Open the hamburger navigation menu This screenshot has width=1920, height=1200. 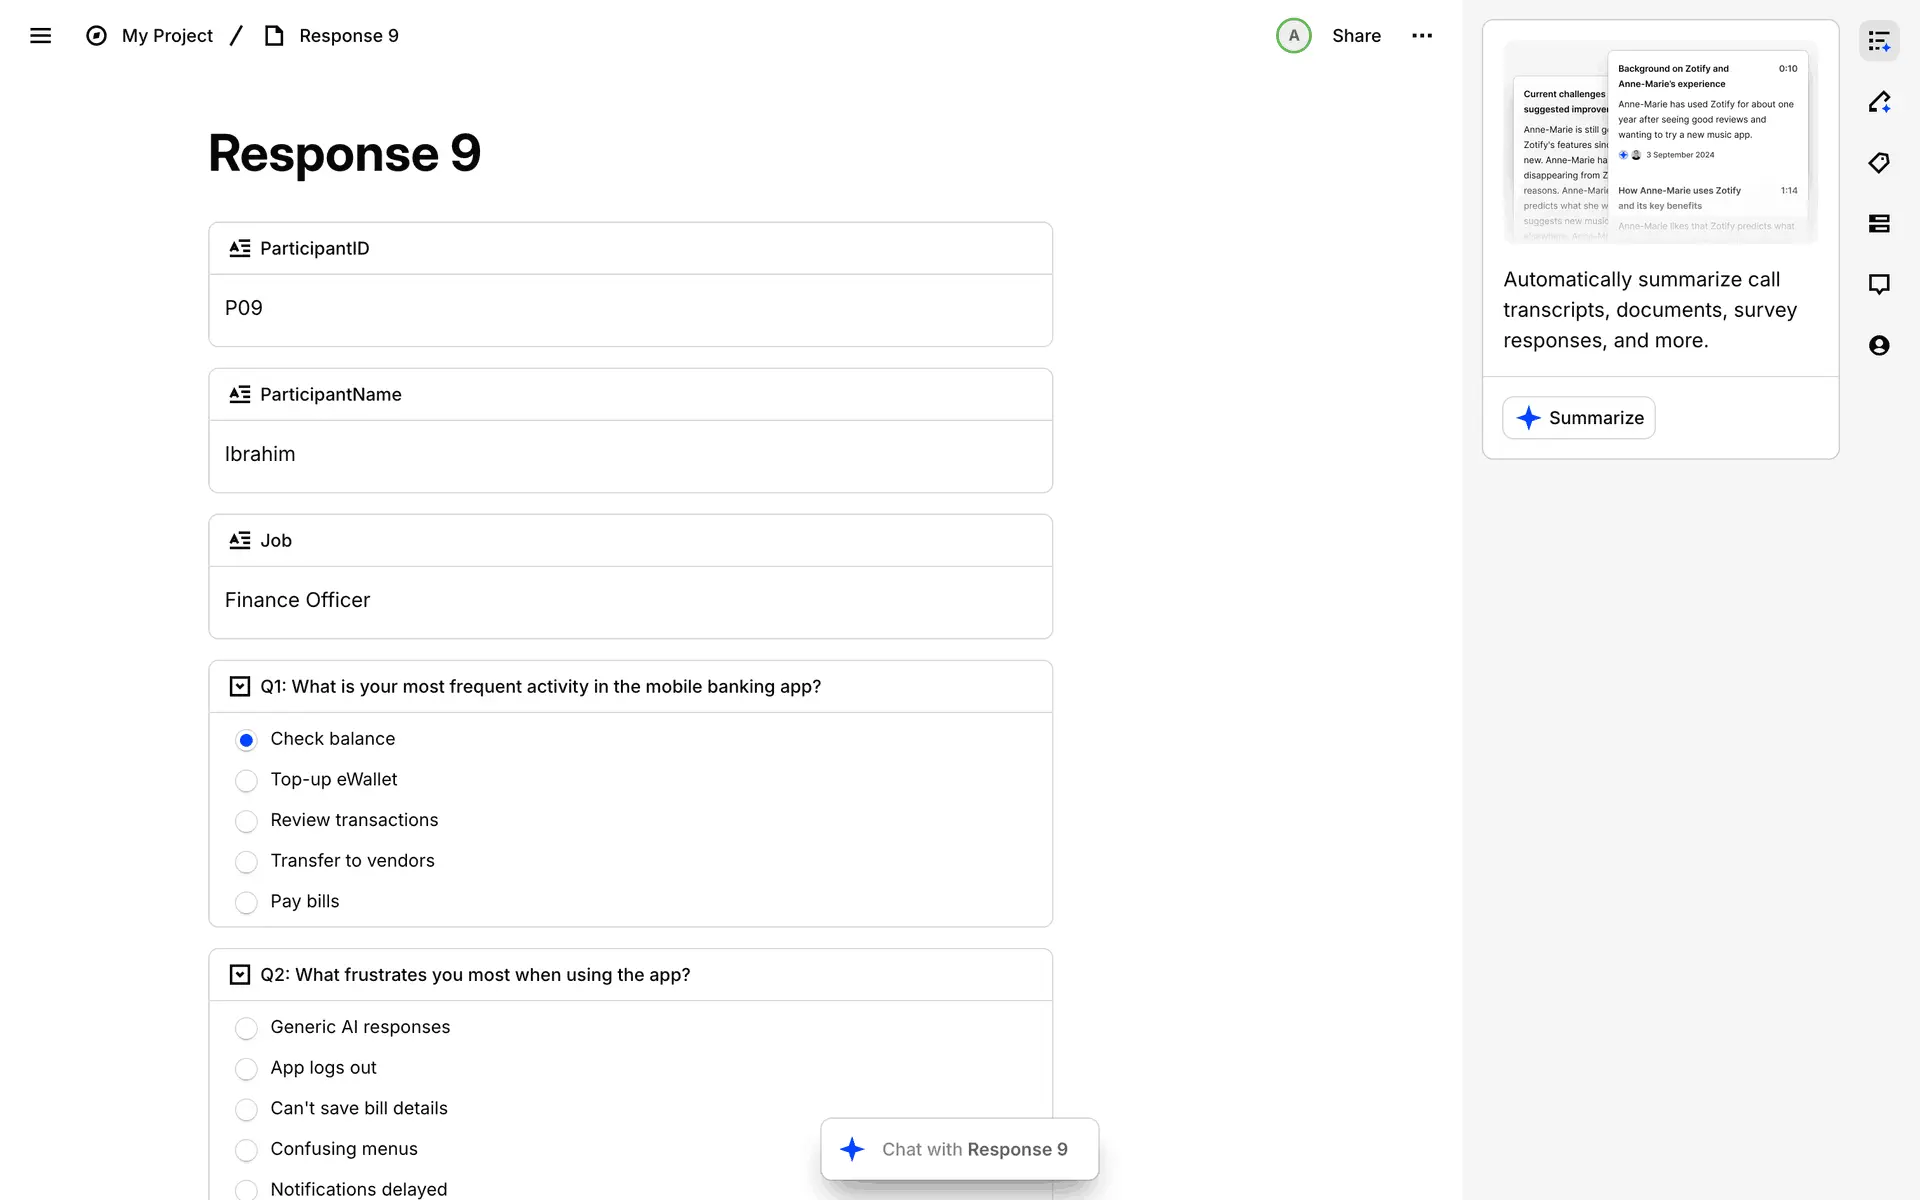[40, 36]
